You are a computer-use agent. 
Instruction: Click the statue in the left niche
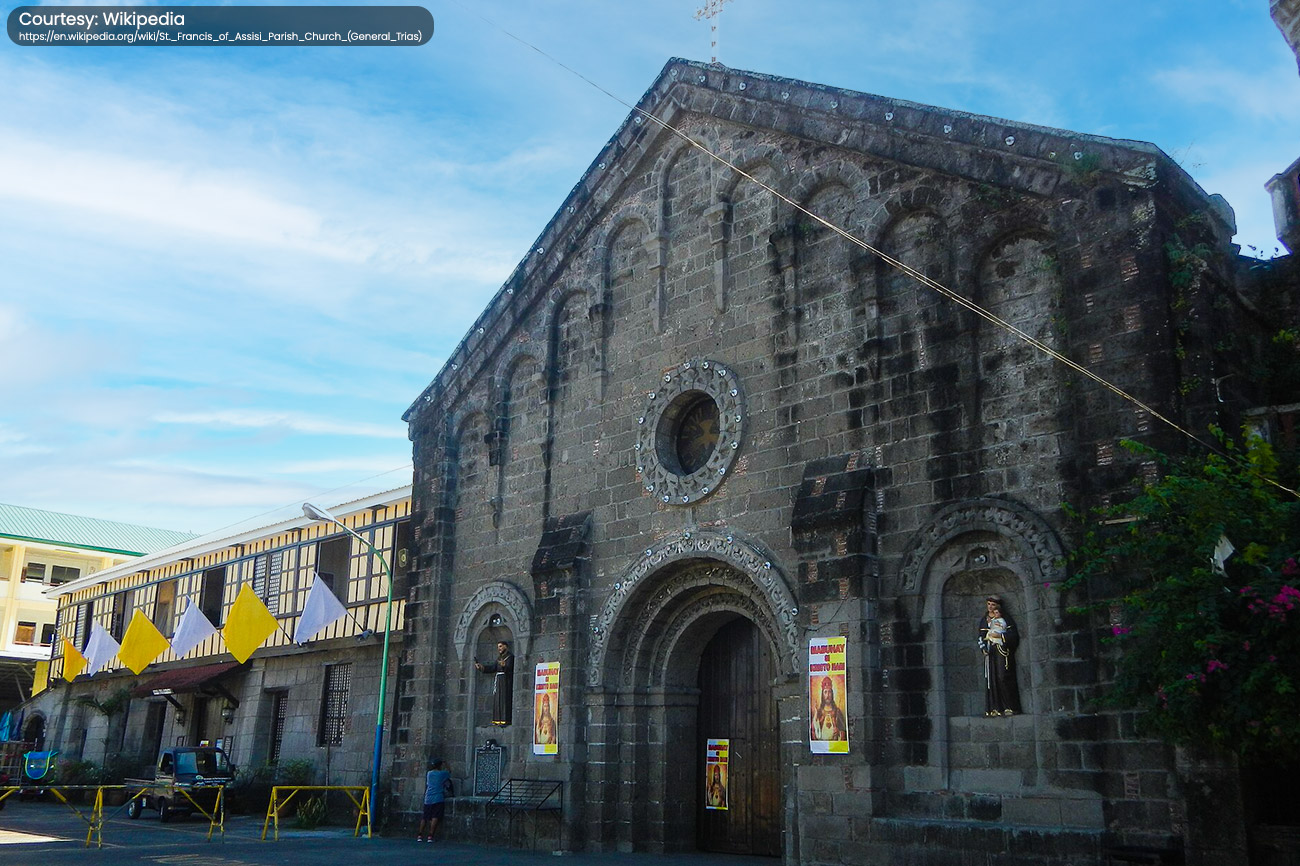(x=500, y=682)
